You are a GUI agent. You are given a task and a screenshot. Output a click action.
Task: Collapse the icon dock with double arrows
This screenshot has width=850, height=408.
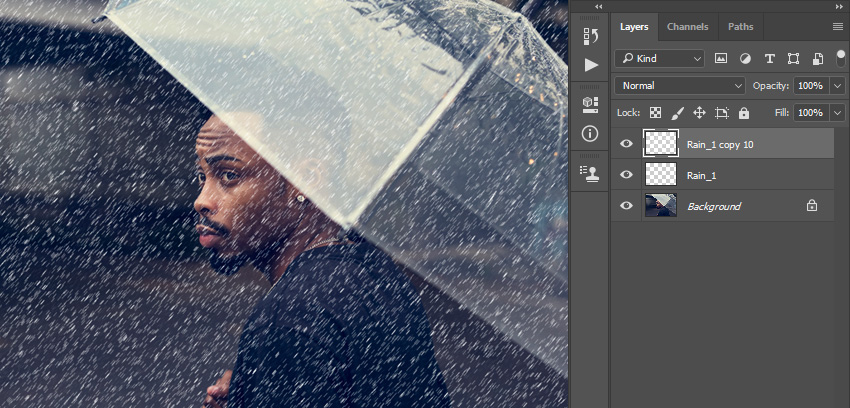coord(598,7)
